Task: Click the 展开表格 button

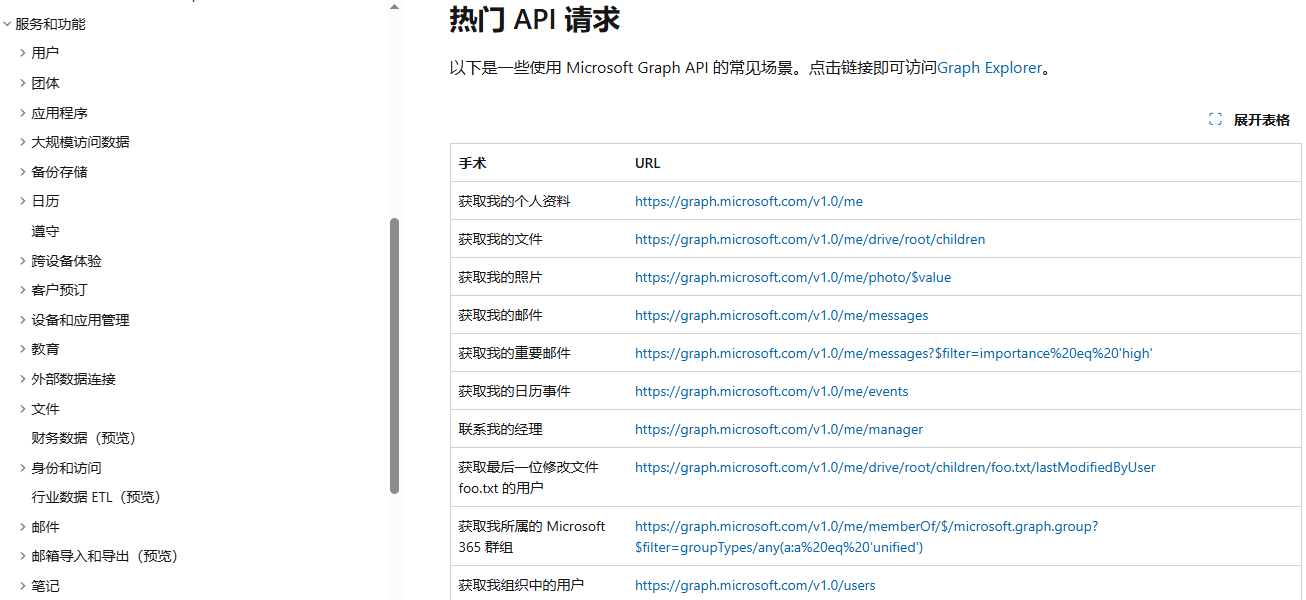Action: coord(1262,119)
